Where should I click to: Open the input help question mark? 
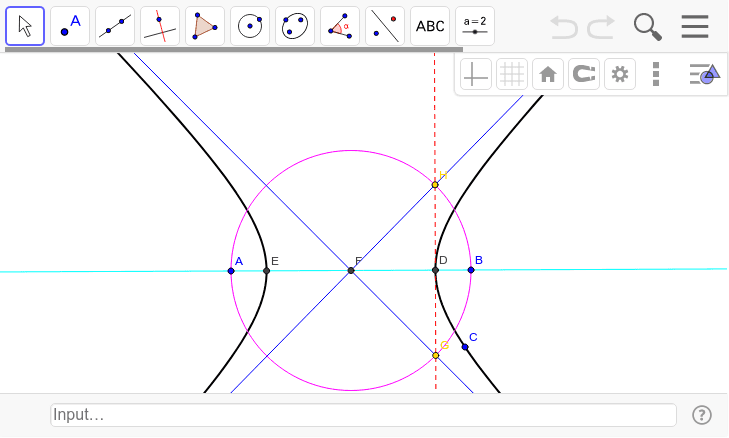(702, 415)
